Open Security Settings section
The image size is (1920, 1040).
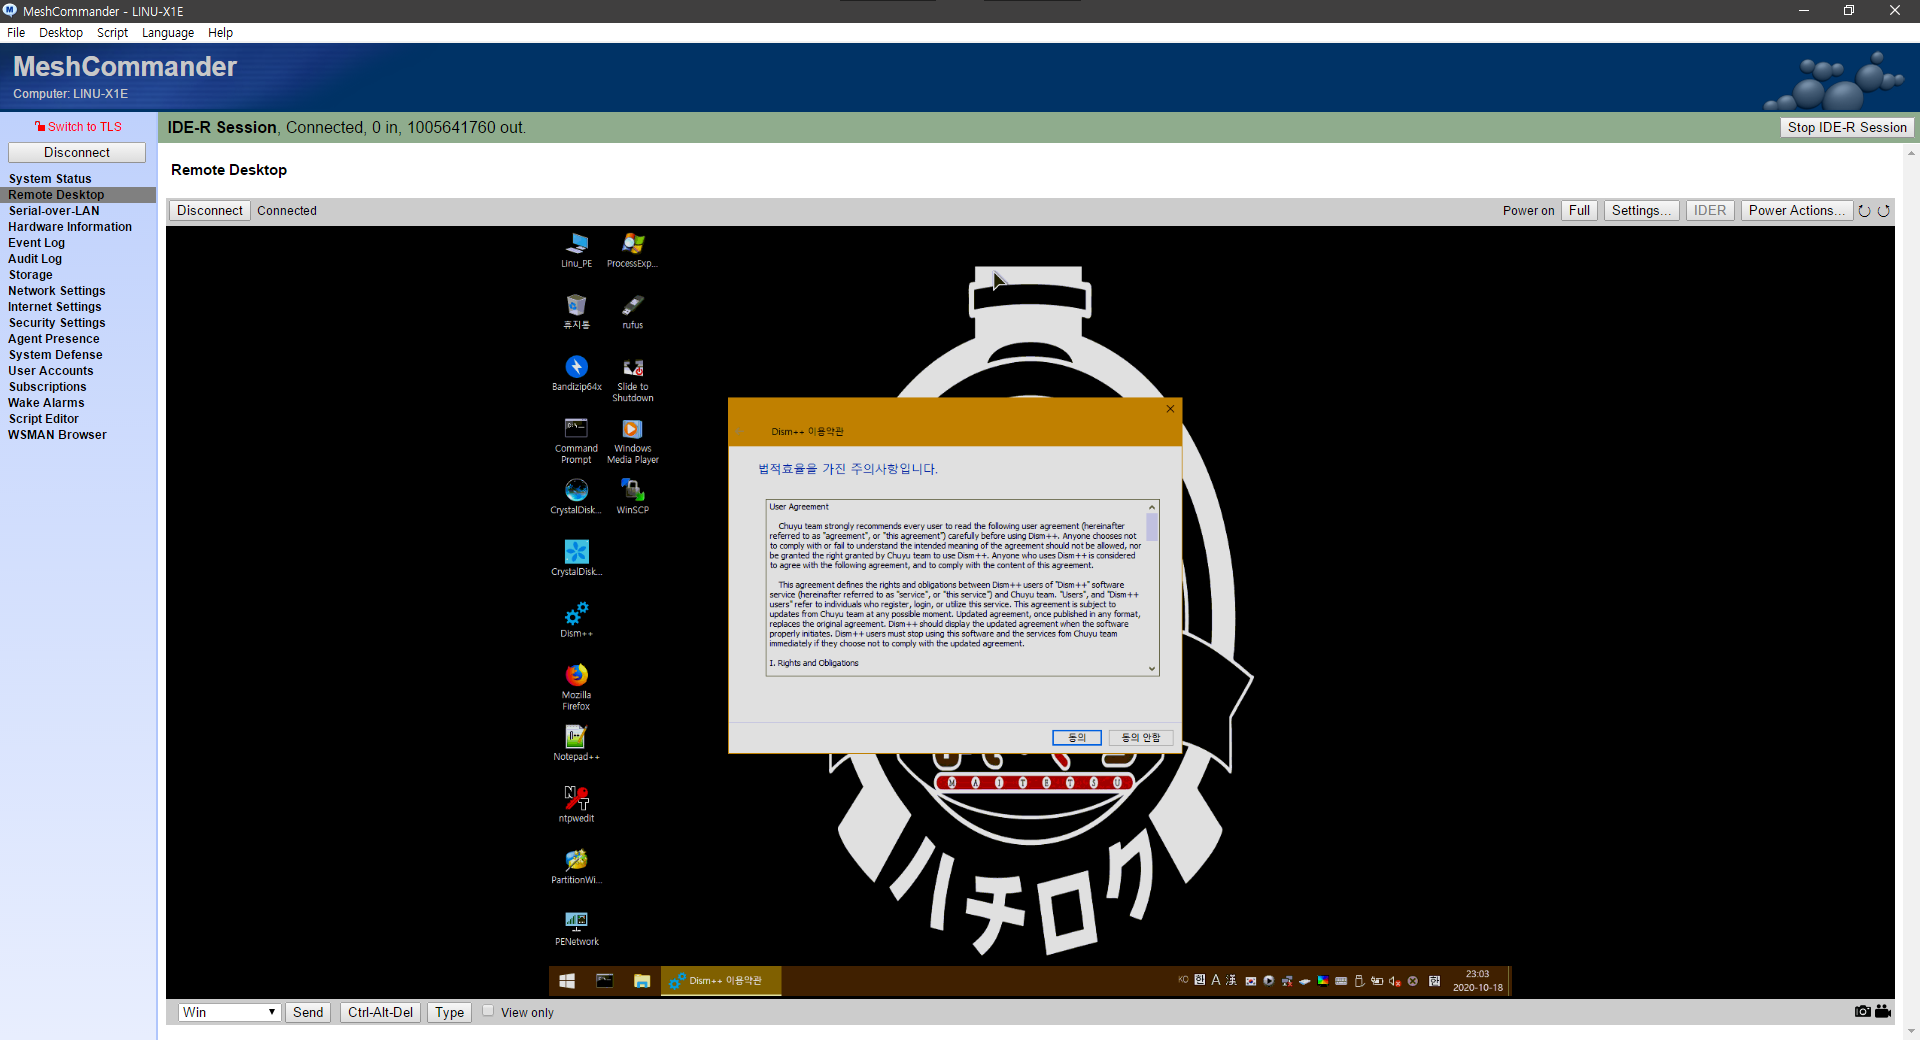click(57, 323)
